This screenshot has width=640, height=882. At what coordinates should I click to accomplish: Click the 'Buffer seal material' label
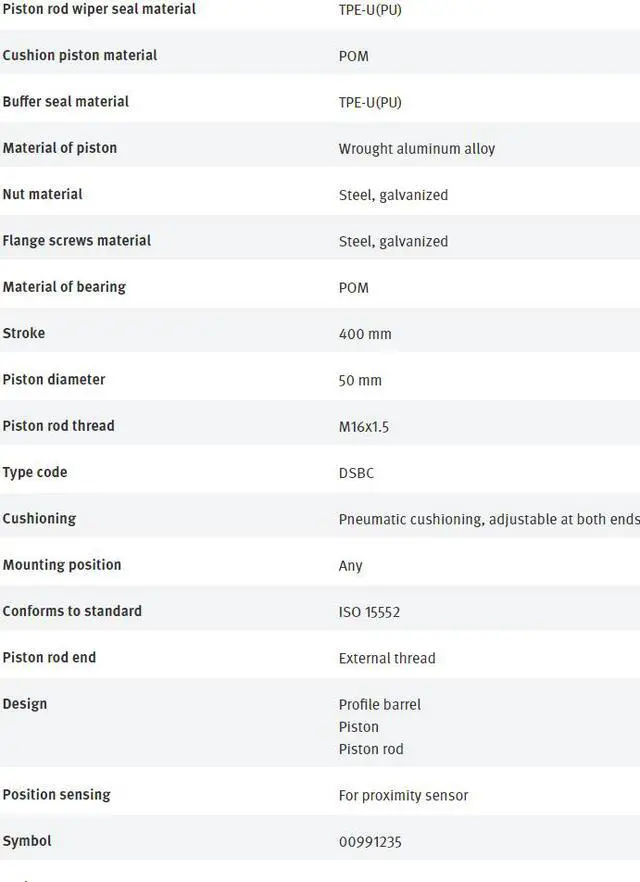(66, 101)
